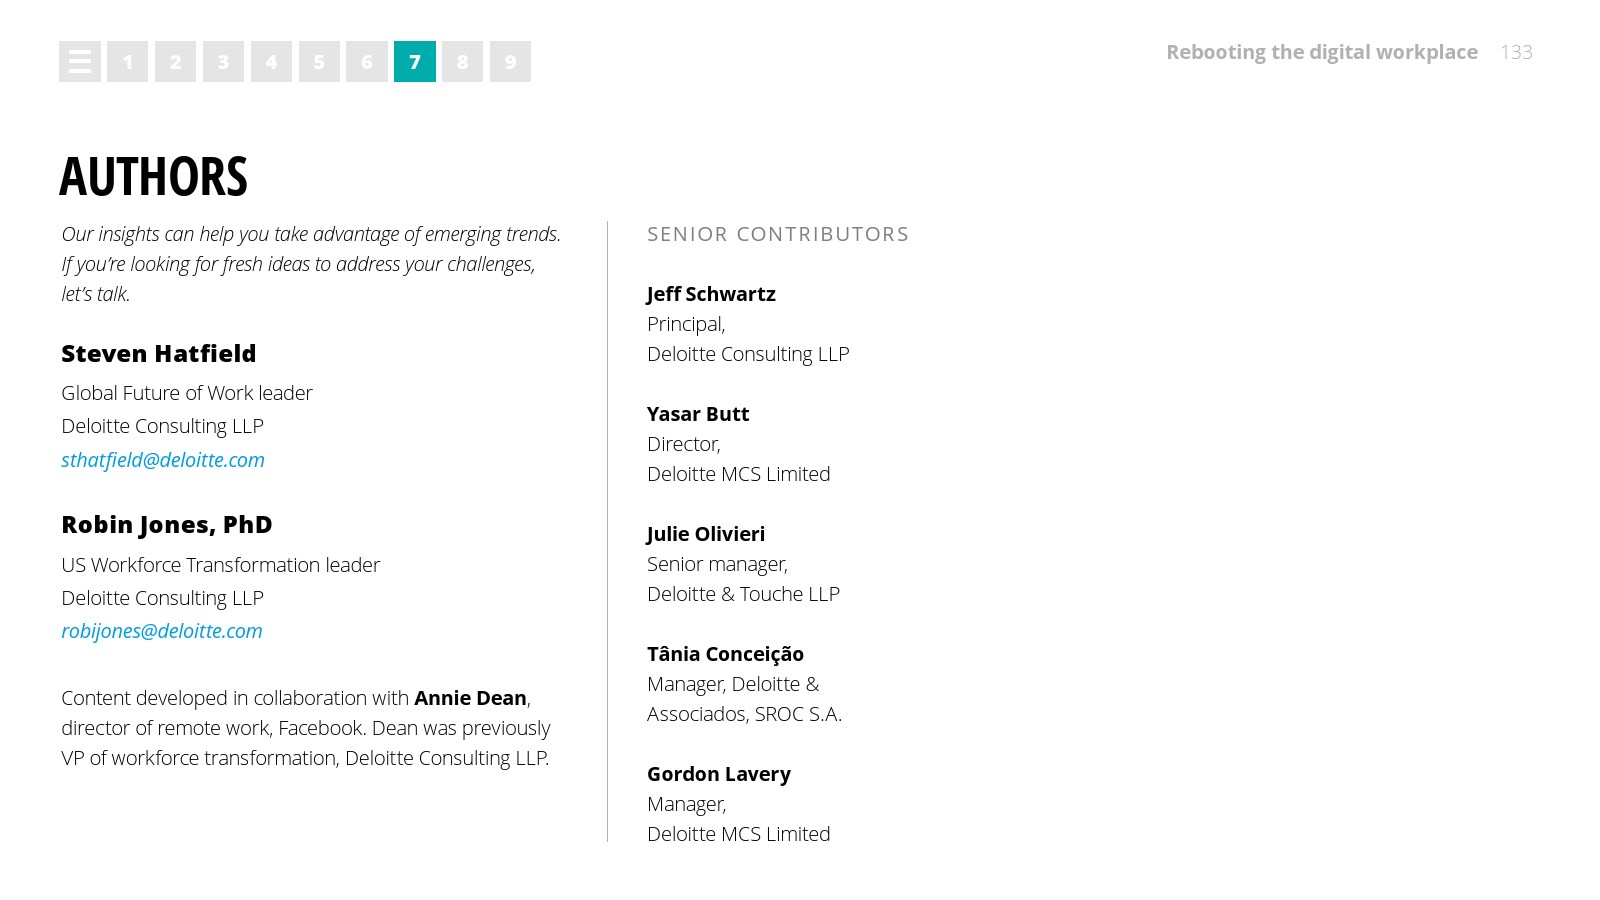Email Steven Hatfield via sthatfield@deloitte.com link

(x=163, y=460)
